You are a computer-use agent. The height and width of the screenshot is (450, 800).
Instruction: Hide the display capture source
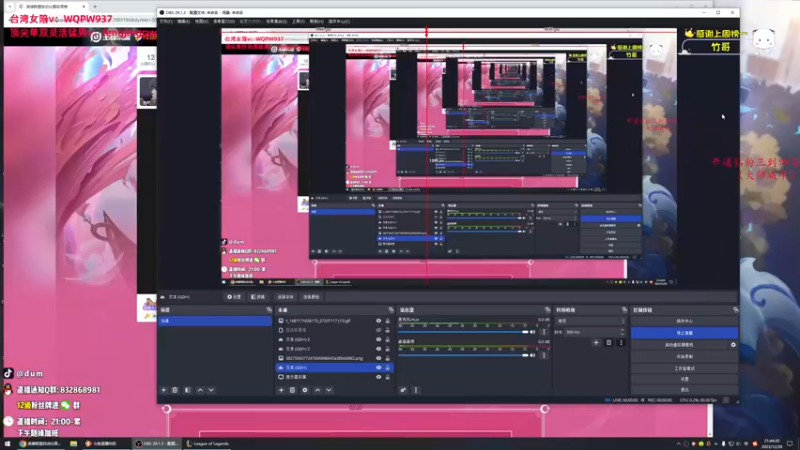coord(379,377)
